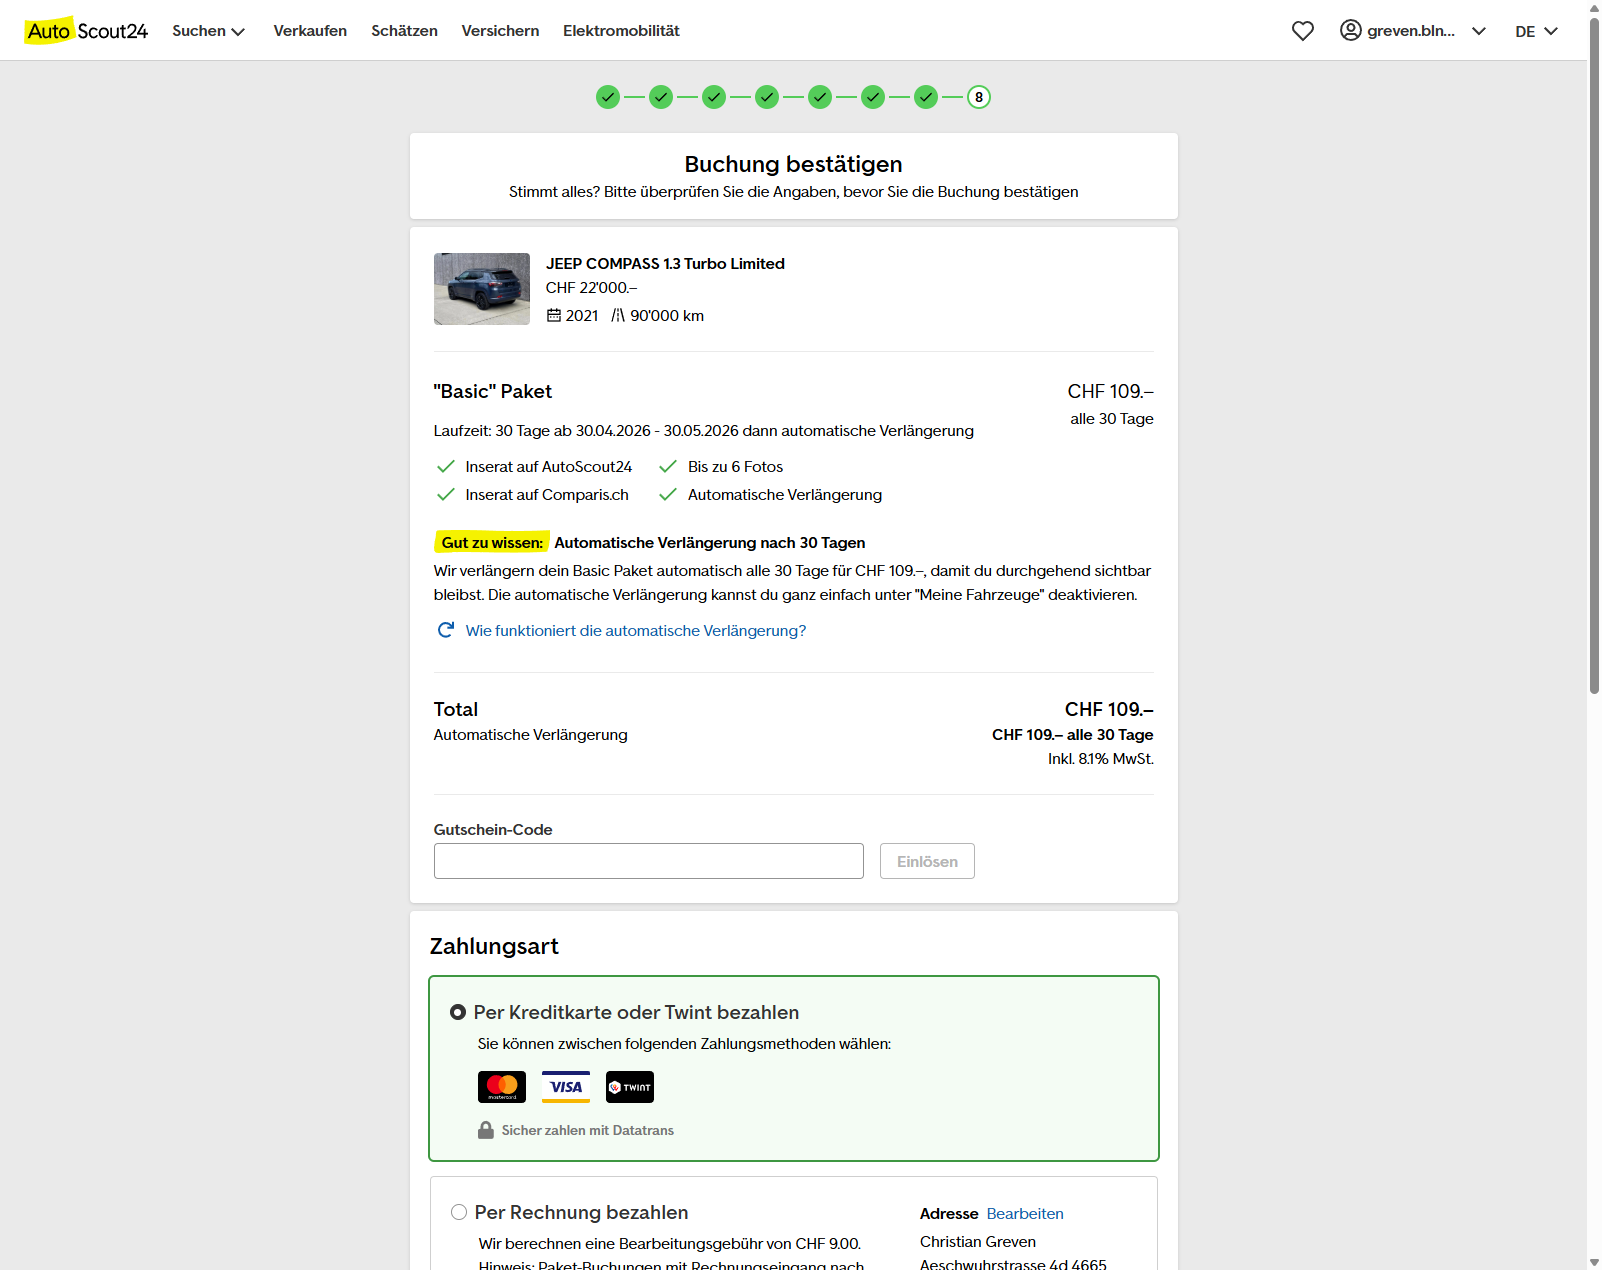
Task: Select Per Kreditkarte oder Twint bezahlen
Action: (x=458, y=1012)
